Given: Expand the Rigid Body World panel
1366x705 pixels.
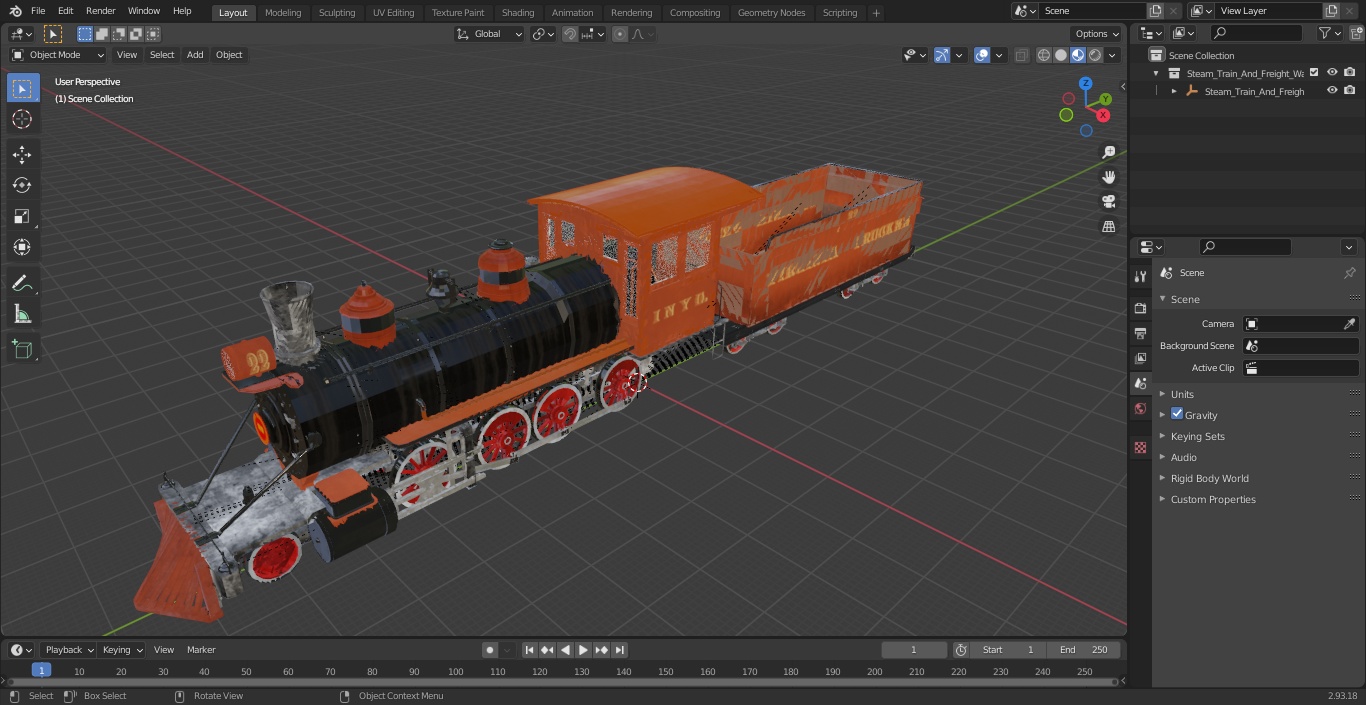Looking at the screenshot, I should pyautogui.click(x=1209, y=478).
